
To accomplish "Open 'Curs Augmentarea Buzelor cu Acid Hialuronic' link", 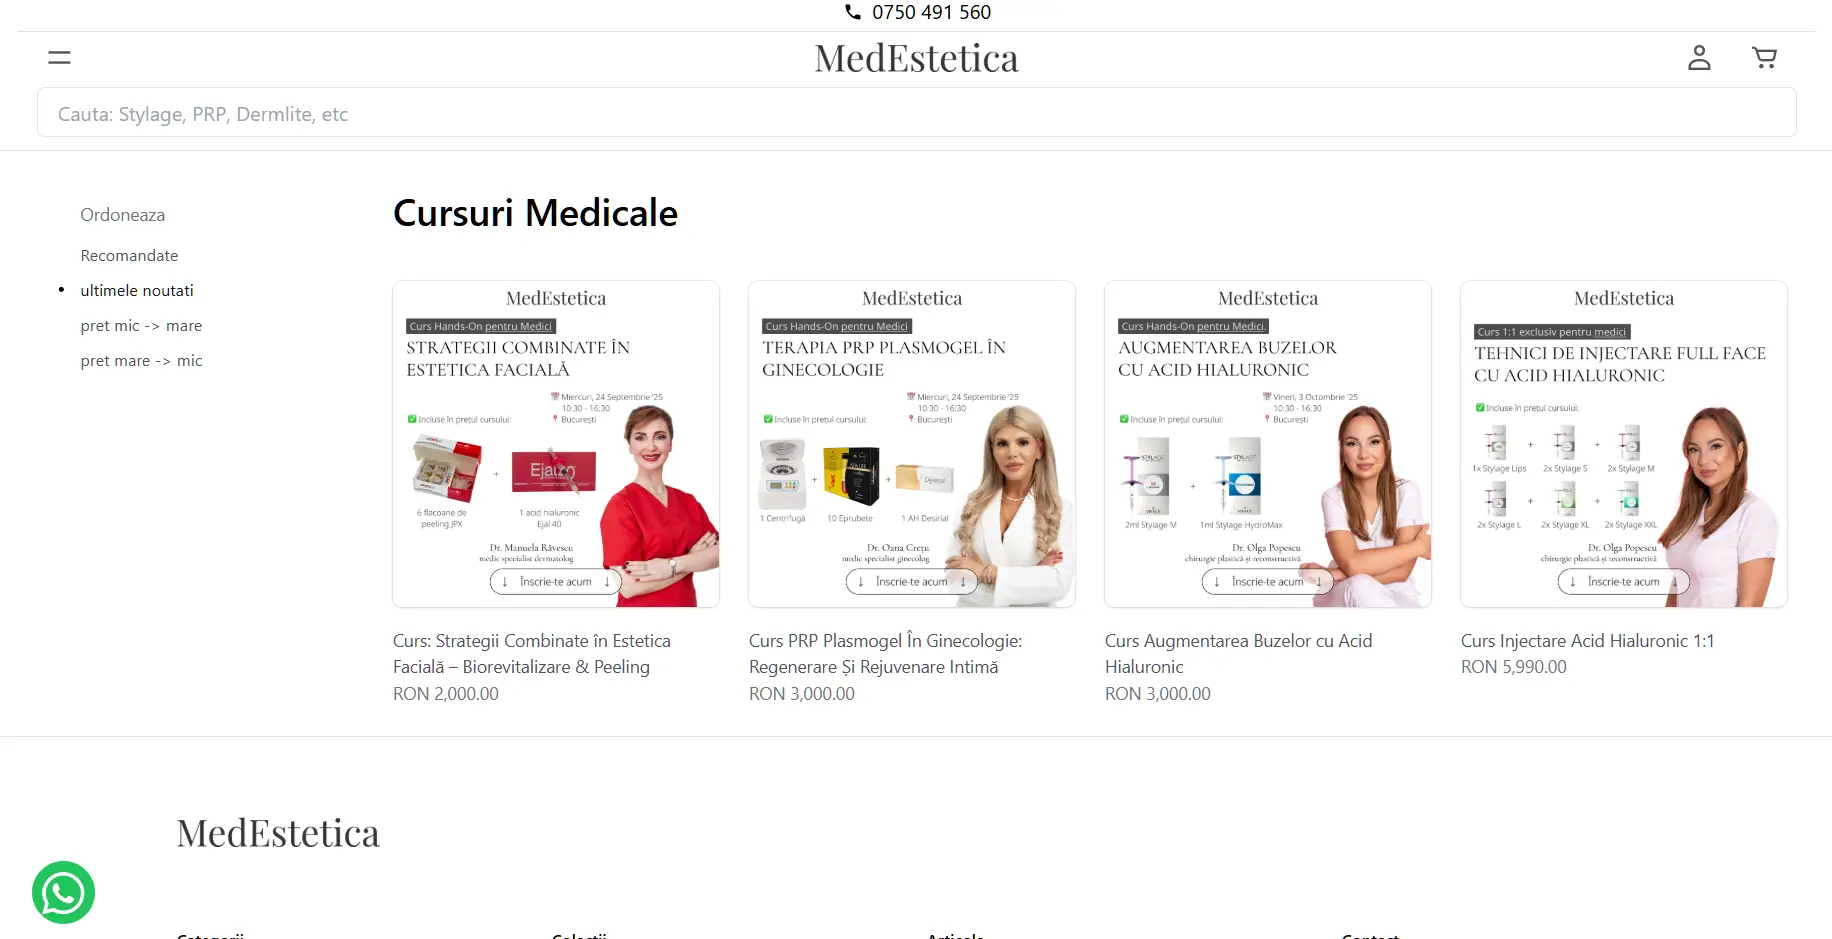I will point(1238,654).
